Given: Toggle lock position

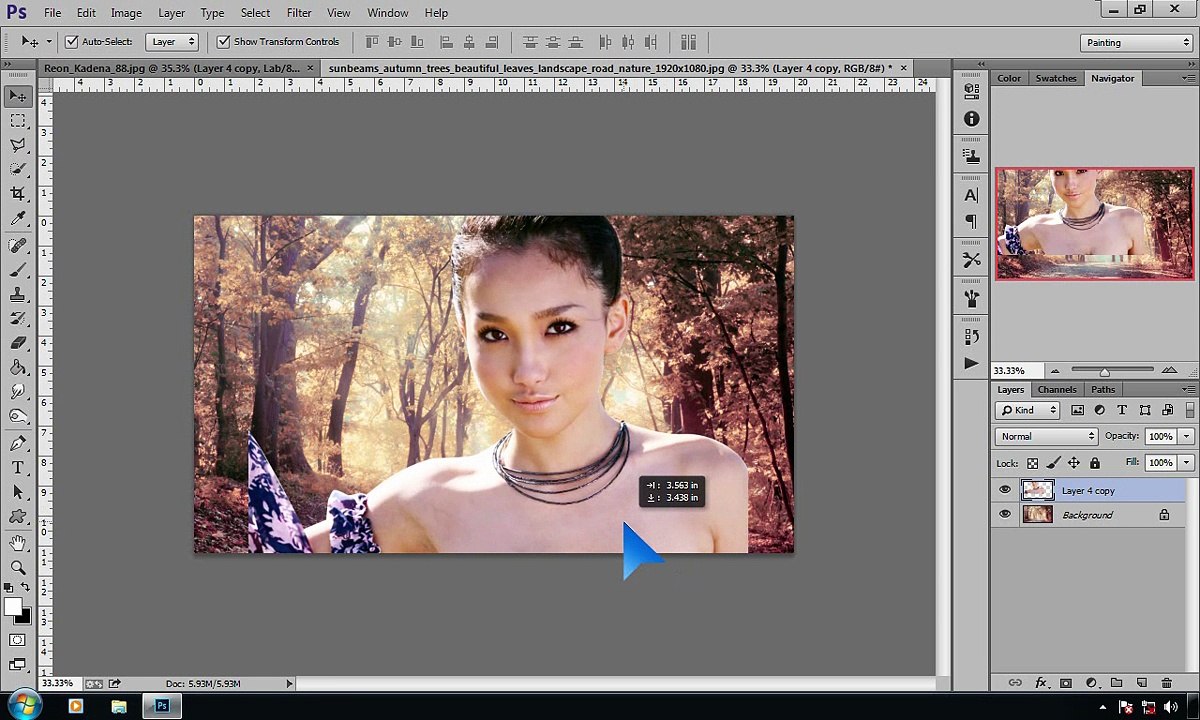Looking at the screenshot, I should pyautogui.click(x=1074, y=463).
